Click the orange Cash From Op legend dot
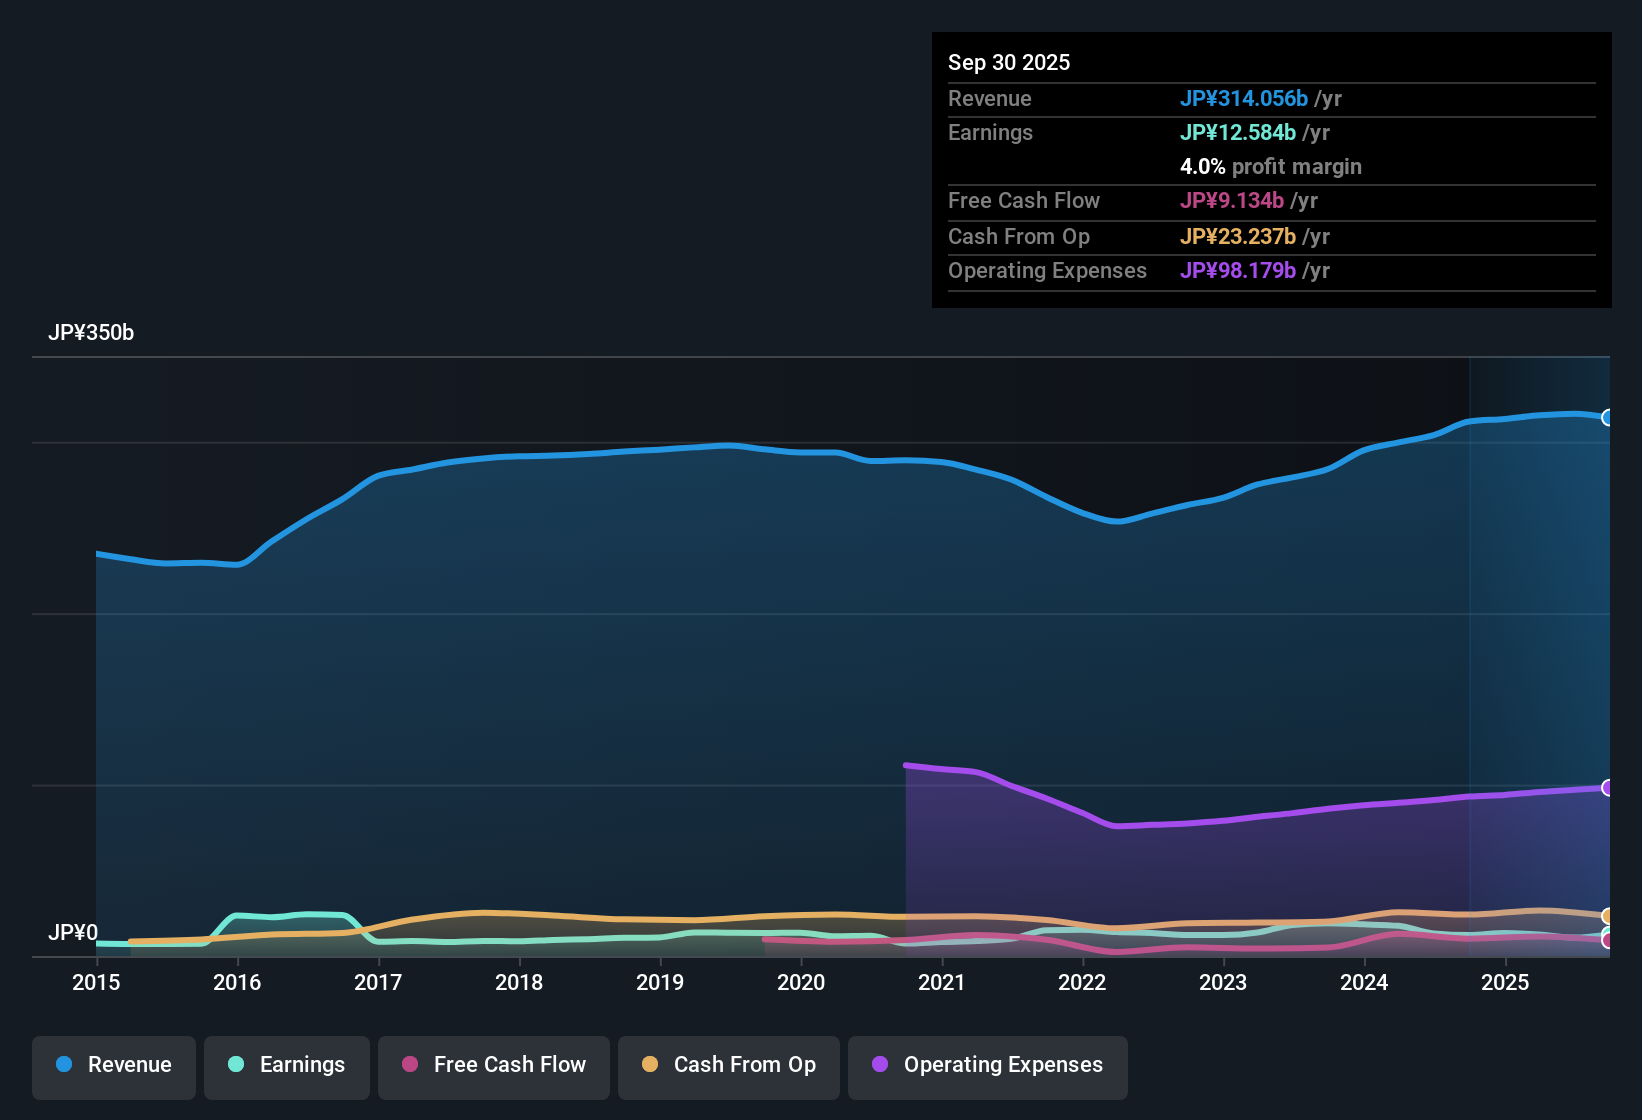The width and height of the screenshot is (1642, 1120). 649,1065
